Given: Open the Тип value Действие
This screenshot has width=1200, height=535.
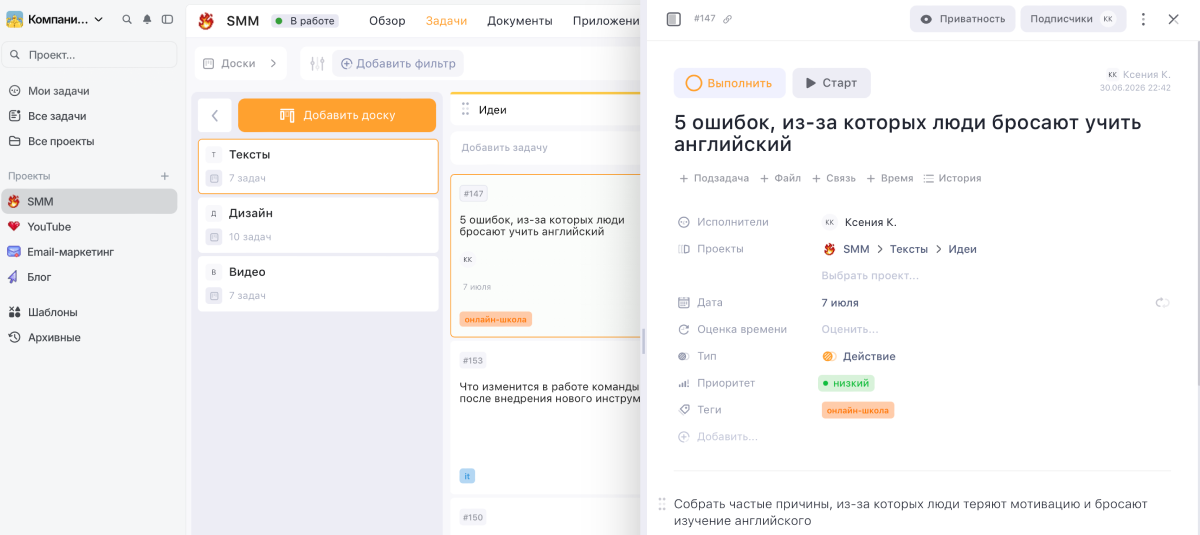Looking at the screenshot, I should click(x=859, y=356).
